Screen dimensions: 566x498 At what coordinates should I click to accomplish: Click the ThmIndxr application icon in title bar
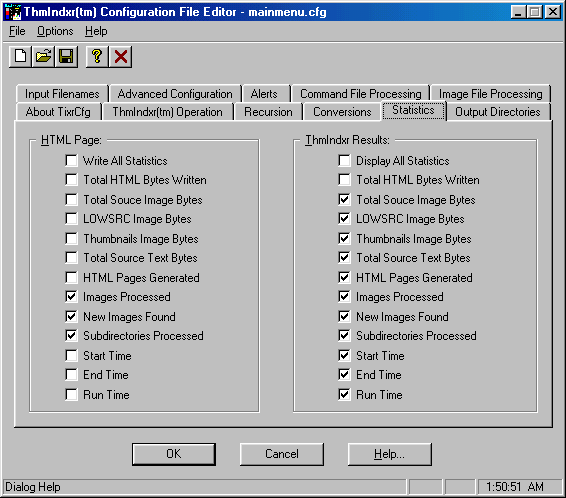[x=12, y=12]
